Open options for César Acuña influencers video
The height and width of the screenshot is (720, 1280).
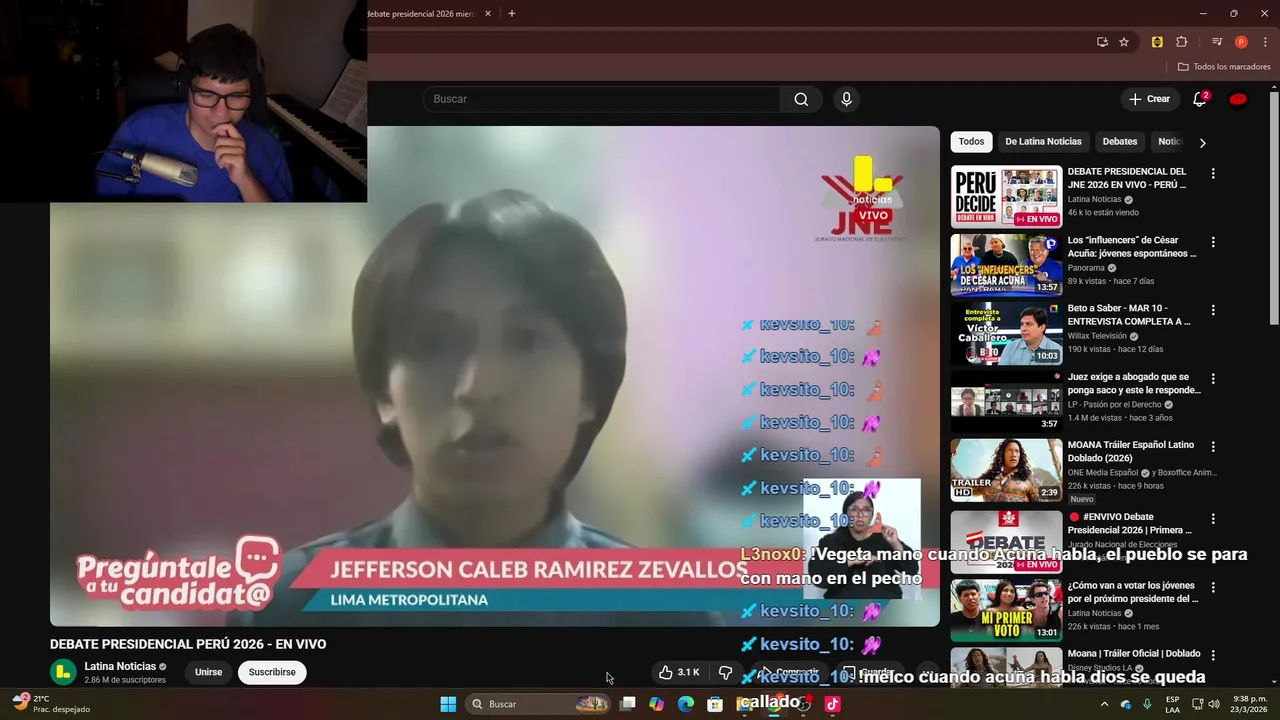click(x=1213, y=242)
